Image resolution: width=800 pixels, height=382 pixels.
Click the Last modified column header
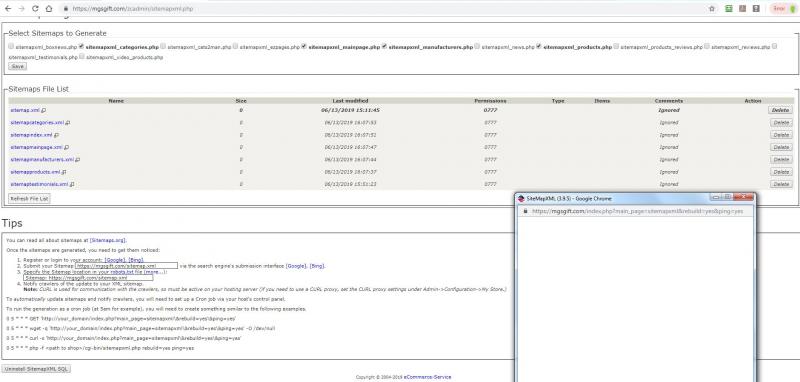[x=350, y=101]
